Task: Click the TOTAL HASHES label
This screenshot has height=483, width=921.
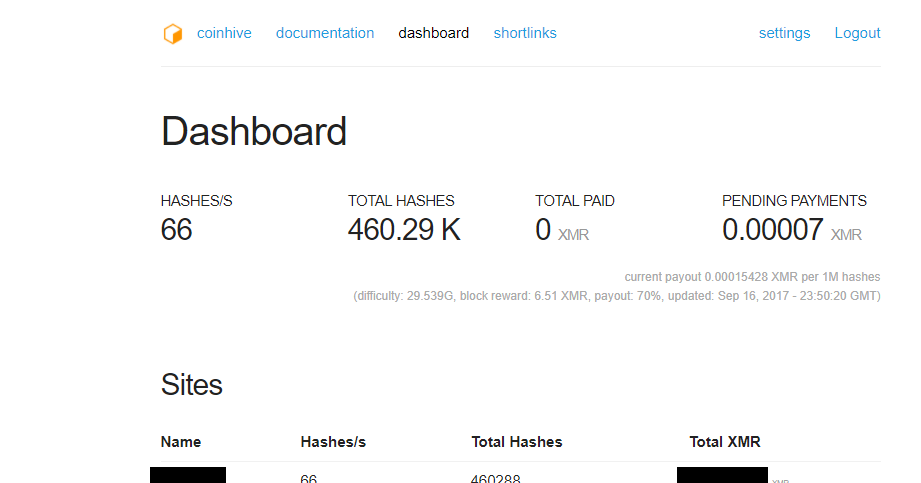Action: click(x=401, y=201)
